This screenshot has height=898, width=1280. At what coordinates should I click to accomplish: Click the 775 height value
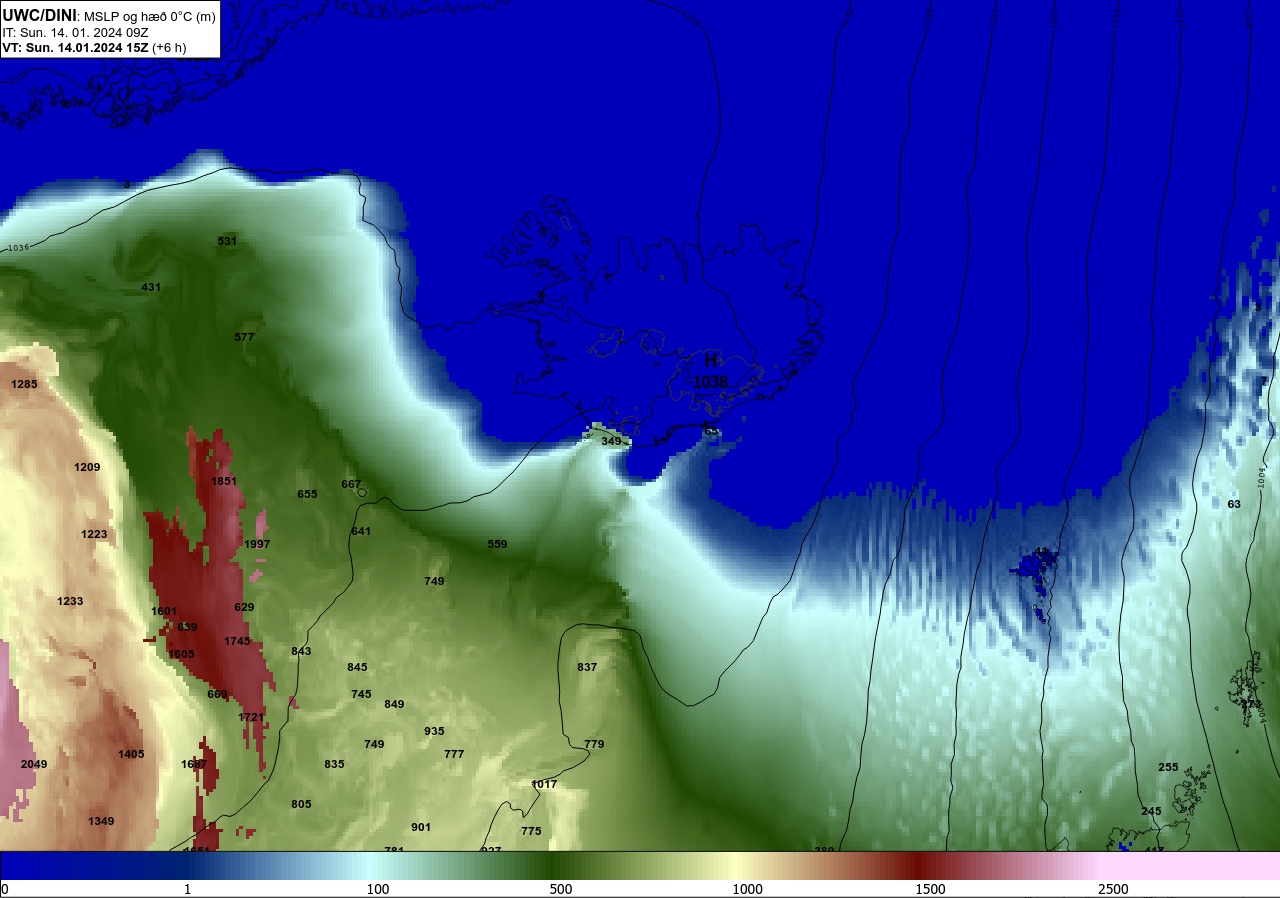(x=531, y=831)
